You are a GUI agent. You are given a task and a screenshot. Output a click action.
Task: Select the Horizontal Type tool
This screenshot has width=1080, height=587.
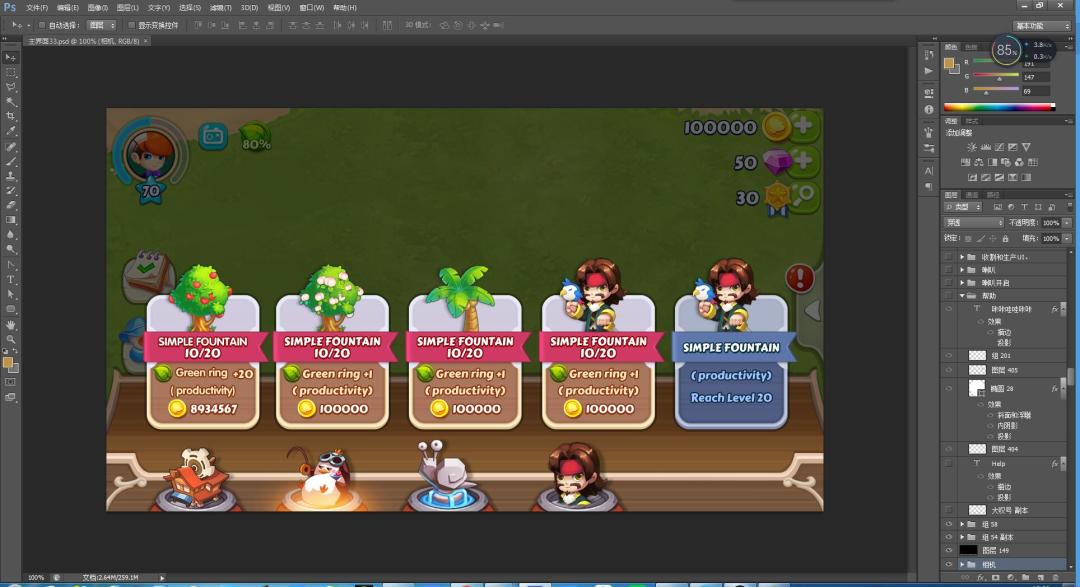tap(12, 279)
